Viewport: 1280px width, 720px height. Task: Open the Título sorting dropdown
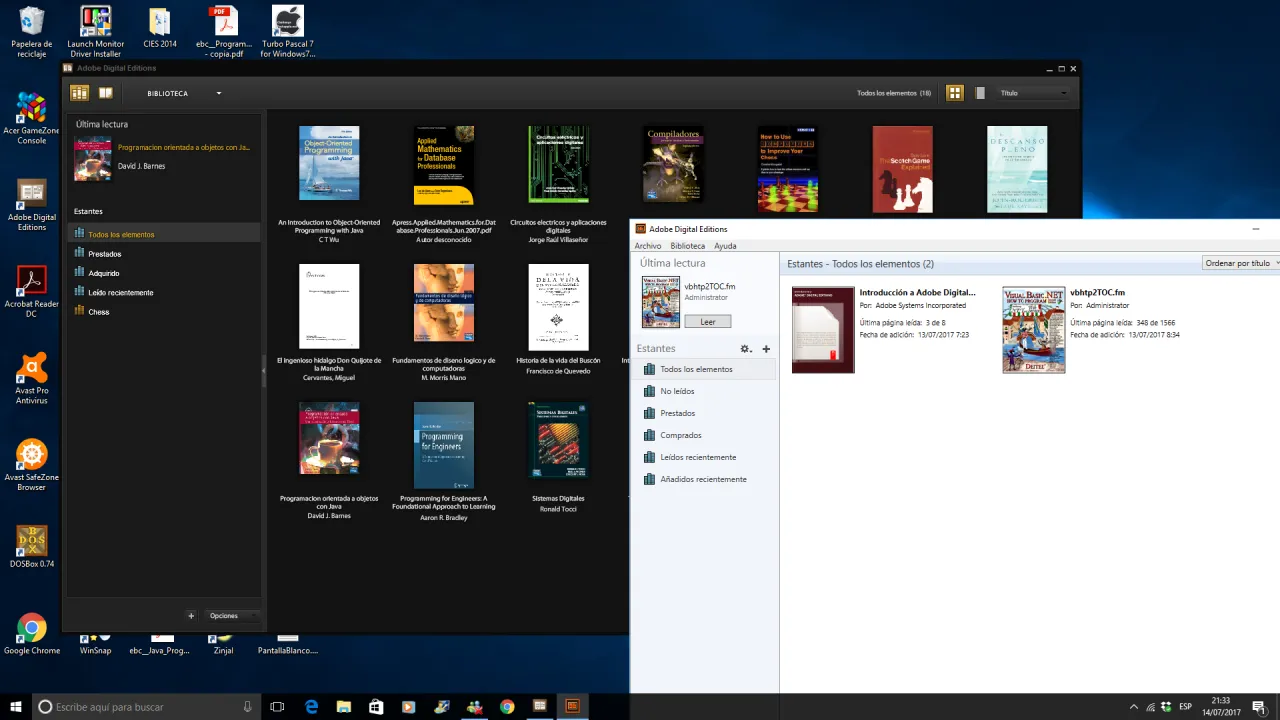point(1030,92)
